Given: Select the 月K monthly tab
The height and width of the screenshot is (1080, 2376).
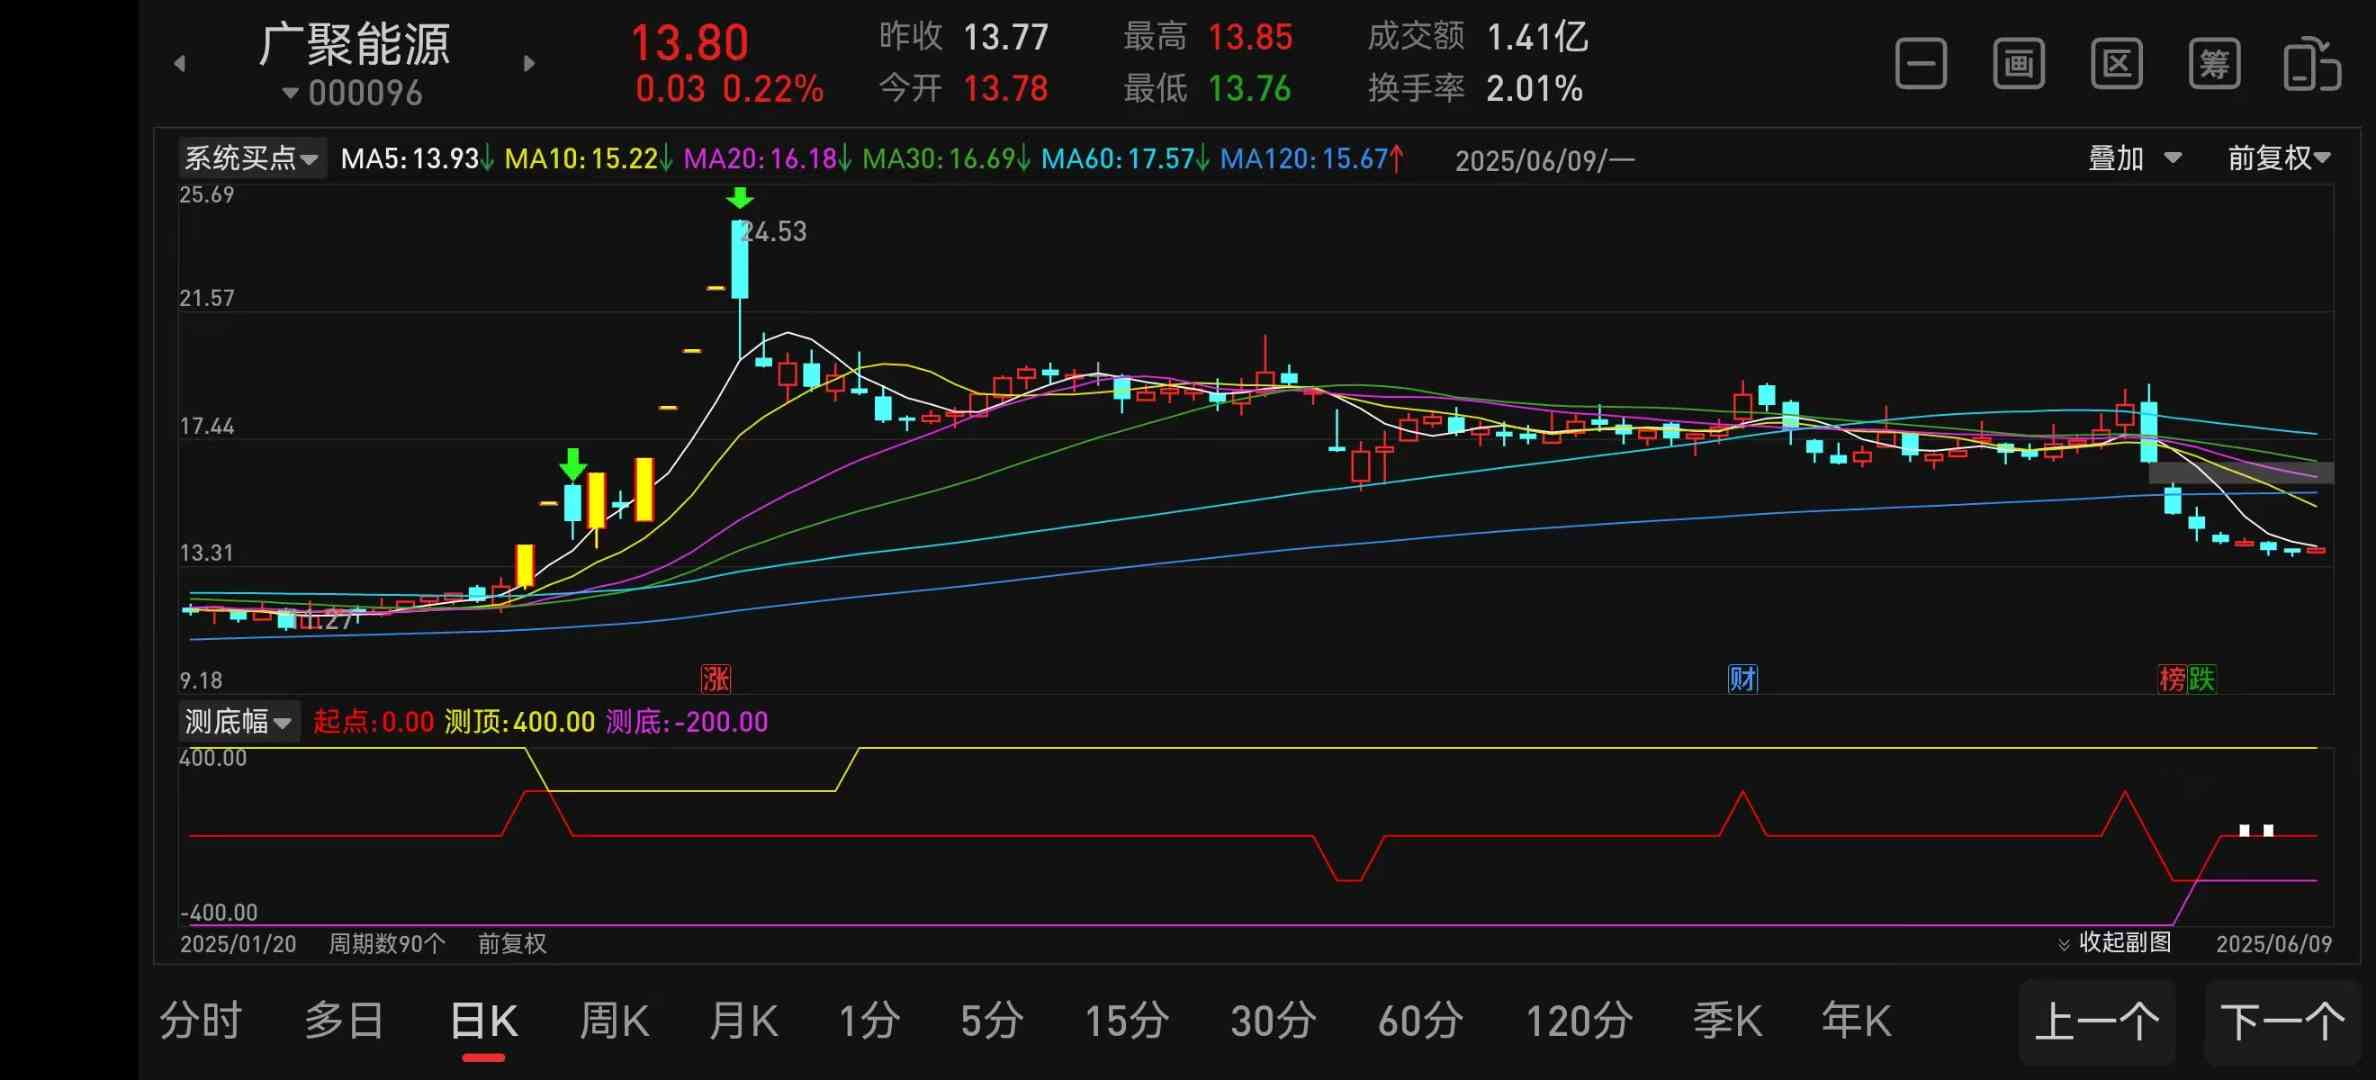Looking at the screenshot, I should [x=743, y=1021].
